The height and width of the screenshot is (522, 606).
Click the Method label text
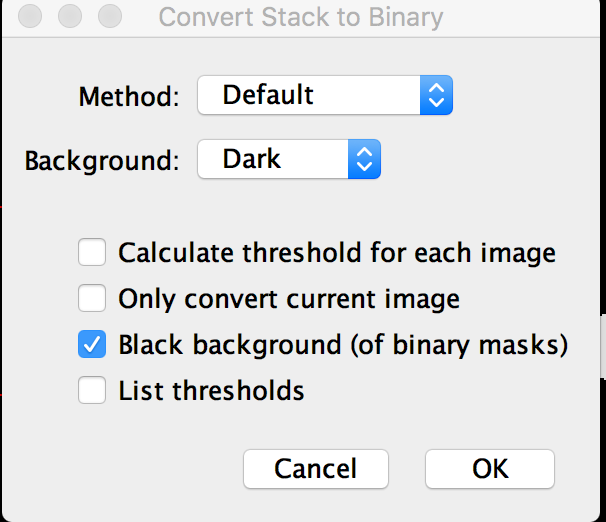pyautogui.click(x=129, y=97)
